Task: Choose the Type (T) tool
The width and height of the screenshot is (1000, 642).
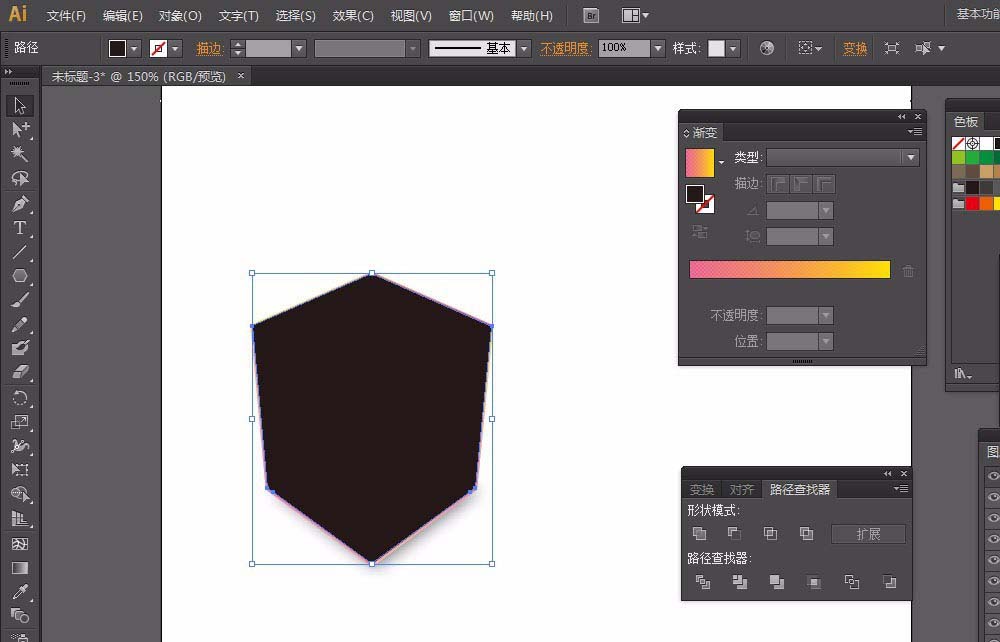Action: [20, 228]
